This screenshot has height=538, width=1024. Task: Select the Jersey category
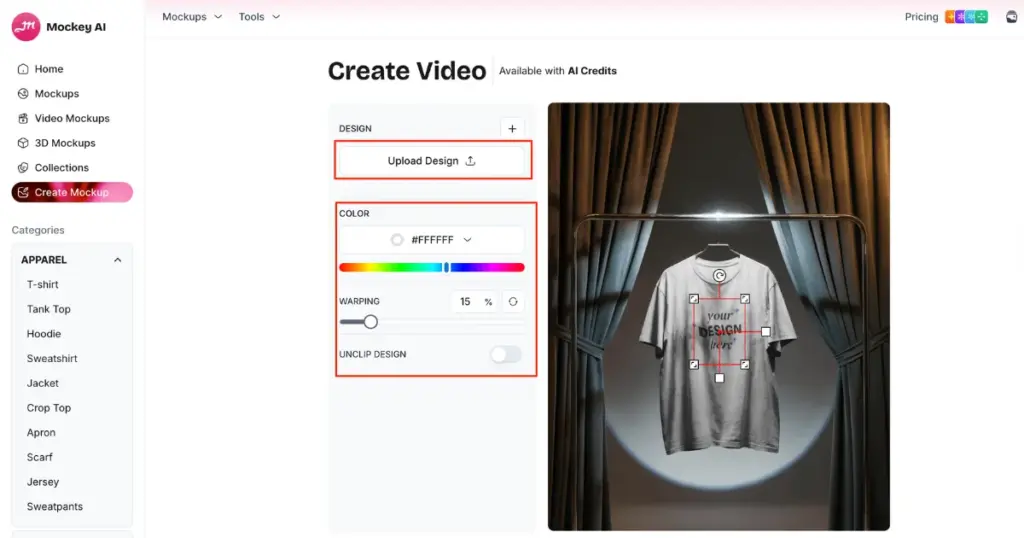pos(42,482)
